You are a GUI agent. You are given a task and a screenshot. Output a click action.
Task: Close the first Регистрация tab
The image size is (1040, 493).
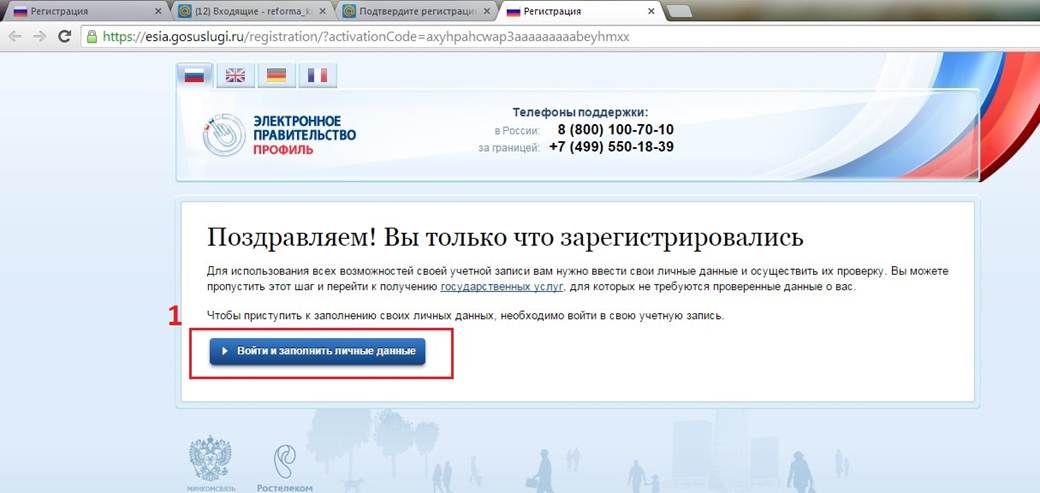tap(158, 11)
